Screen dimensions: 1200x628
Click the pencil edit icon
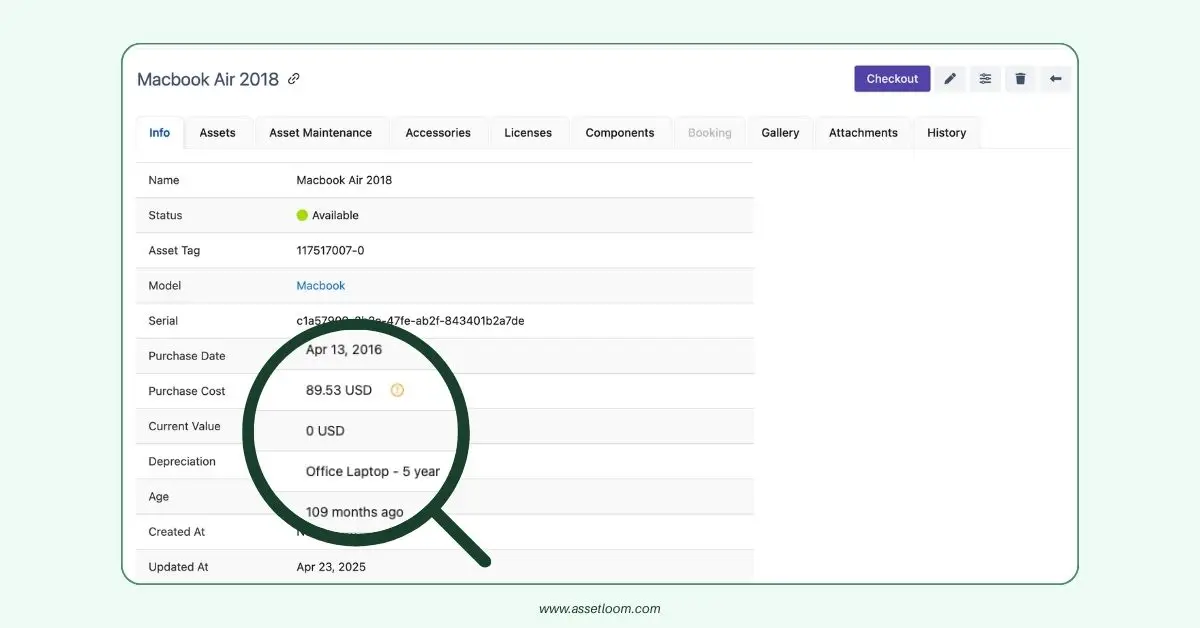pyautogui.click(x=950, y=79)
